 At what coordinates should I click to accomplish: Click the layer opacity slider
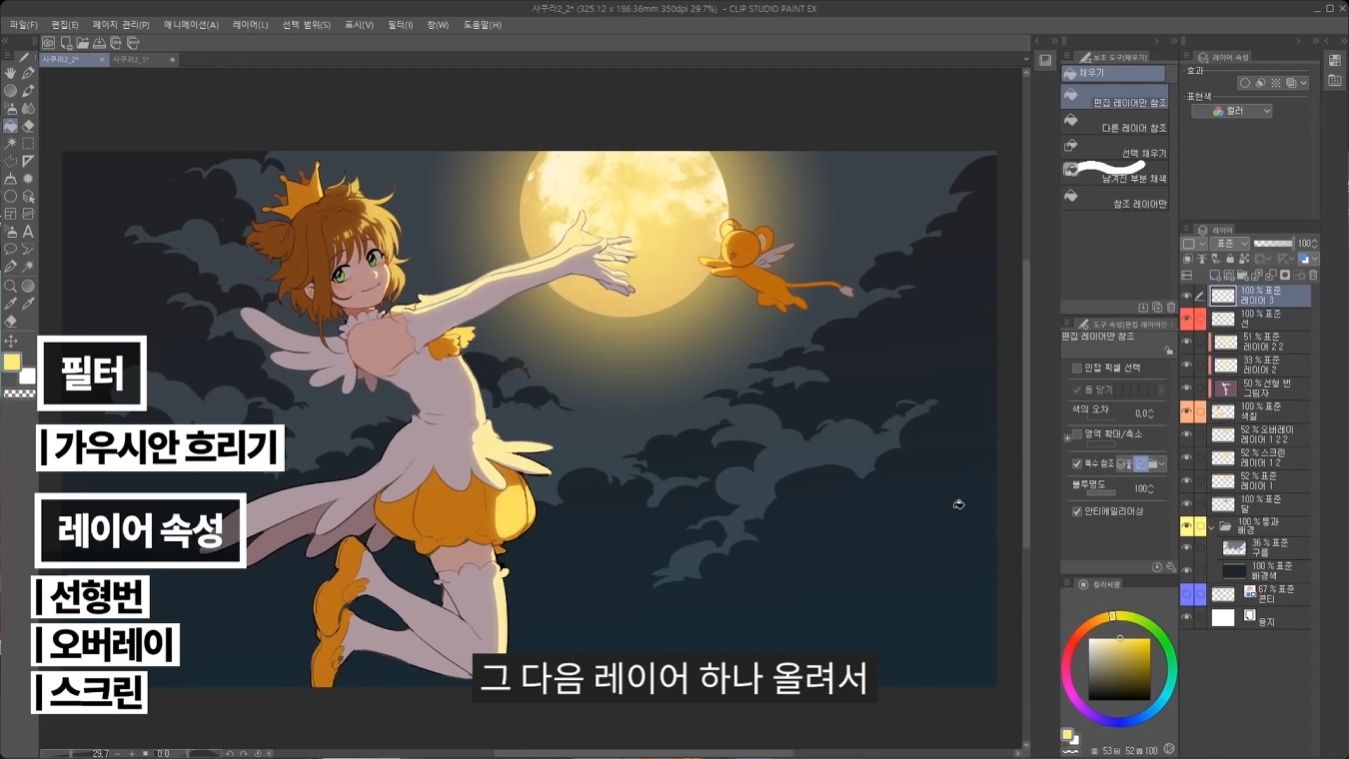(x=1273, y=243)
